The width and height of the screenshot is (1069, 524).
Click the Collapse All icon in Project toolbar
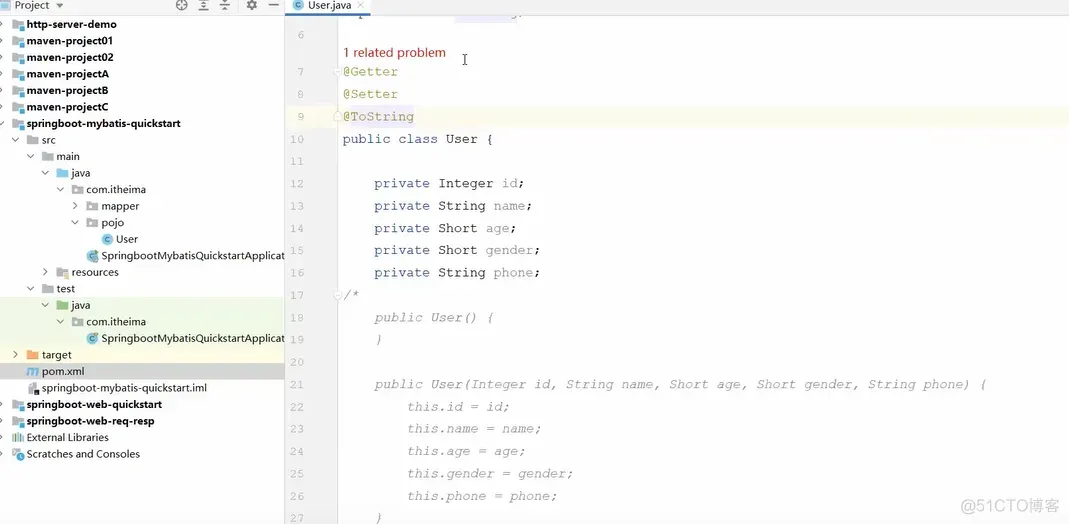[225, 5]
